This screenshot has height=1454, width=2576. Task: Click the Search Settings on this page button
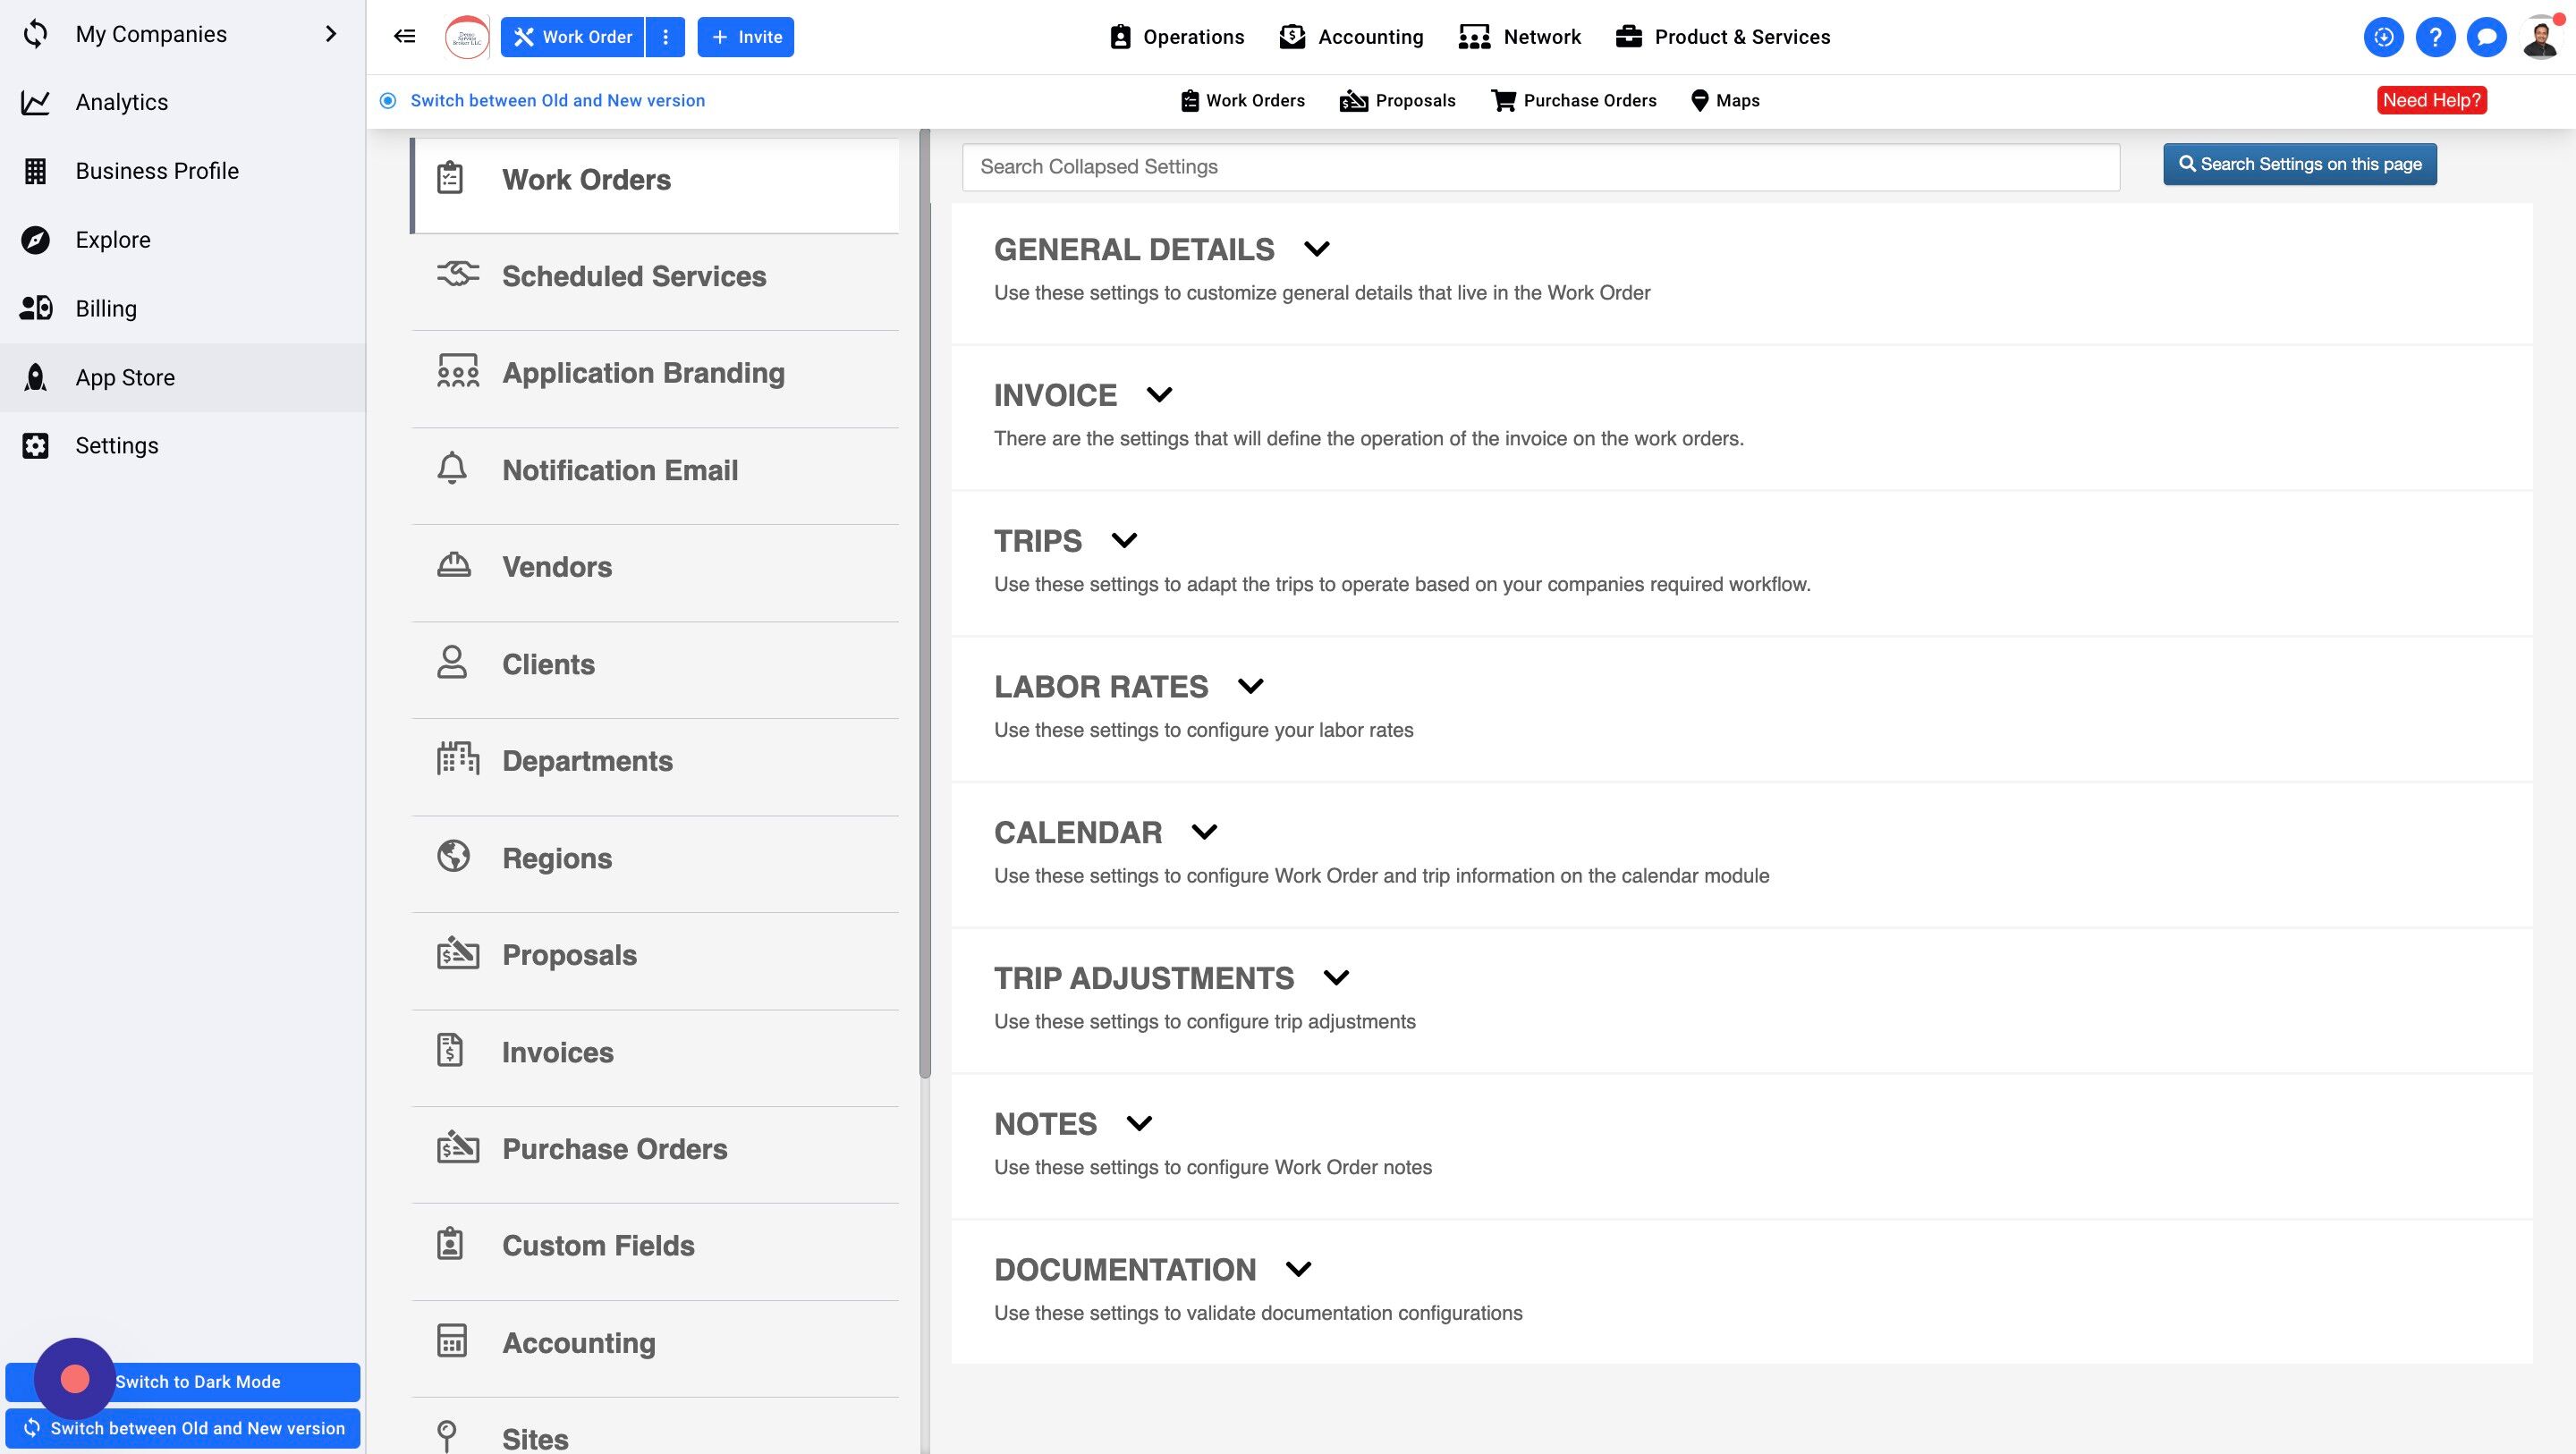click(x=2299, y=164)
